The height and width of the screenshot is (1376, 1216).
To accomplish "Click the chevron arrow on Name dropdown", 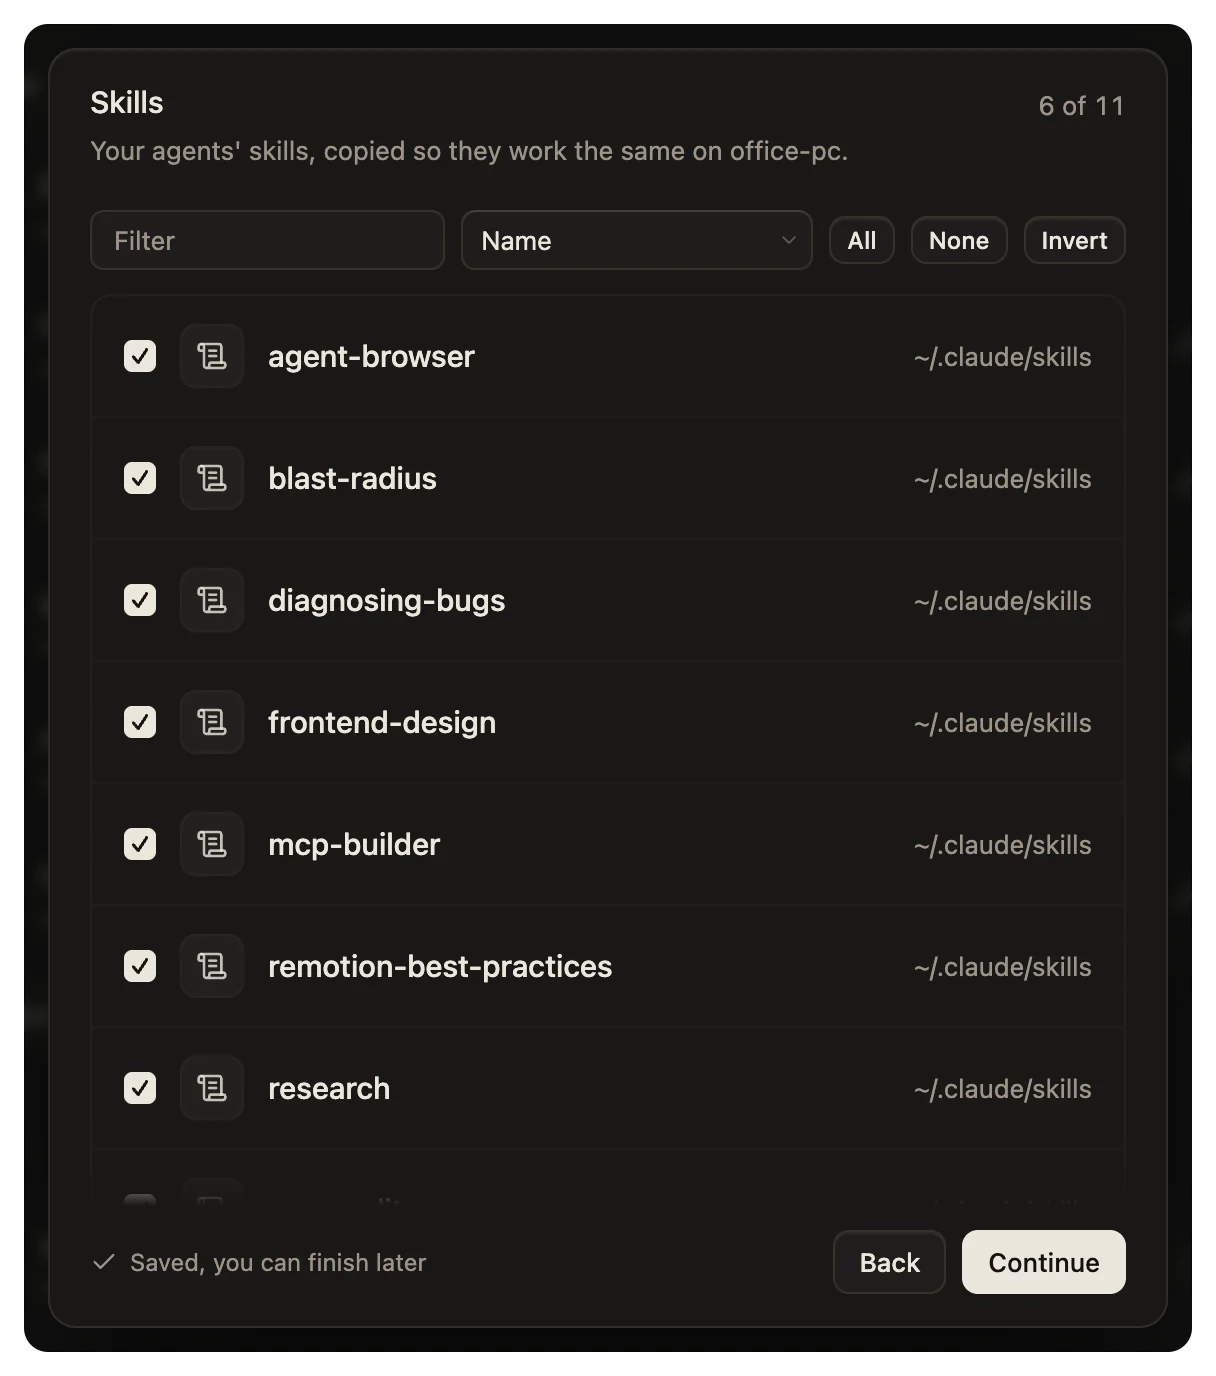I will (788, 240).
